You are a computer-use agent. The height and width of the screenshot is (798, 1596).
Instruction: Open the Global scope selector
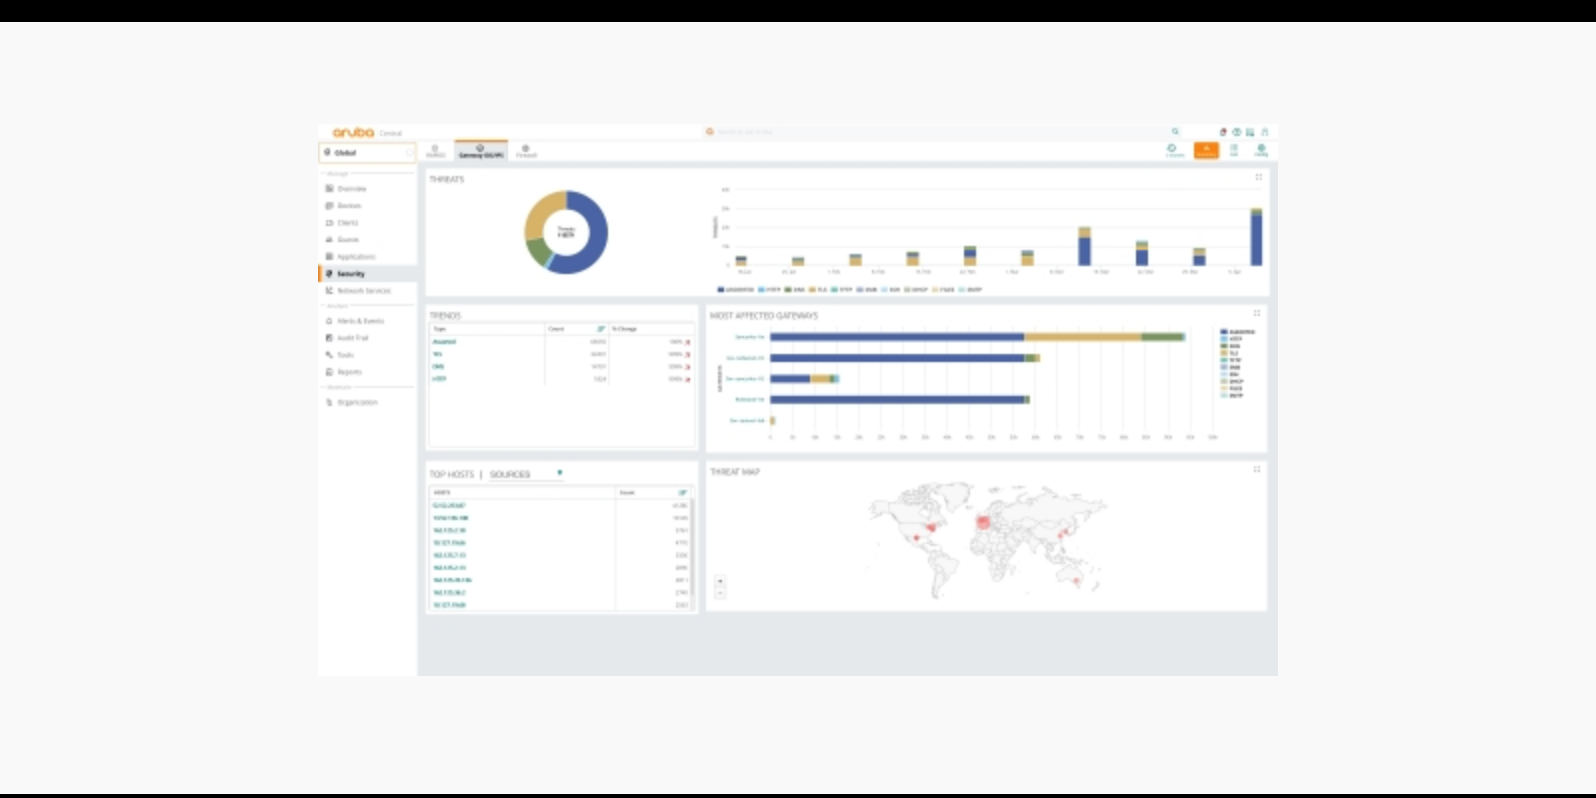(x=367, y=153)
